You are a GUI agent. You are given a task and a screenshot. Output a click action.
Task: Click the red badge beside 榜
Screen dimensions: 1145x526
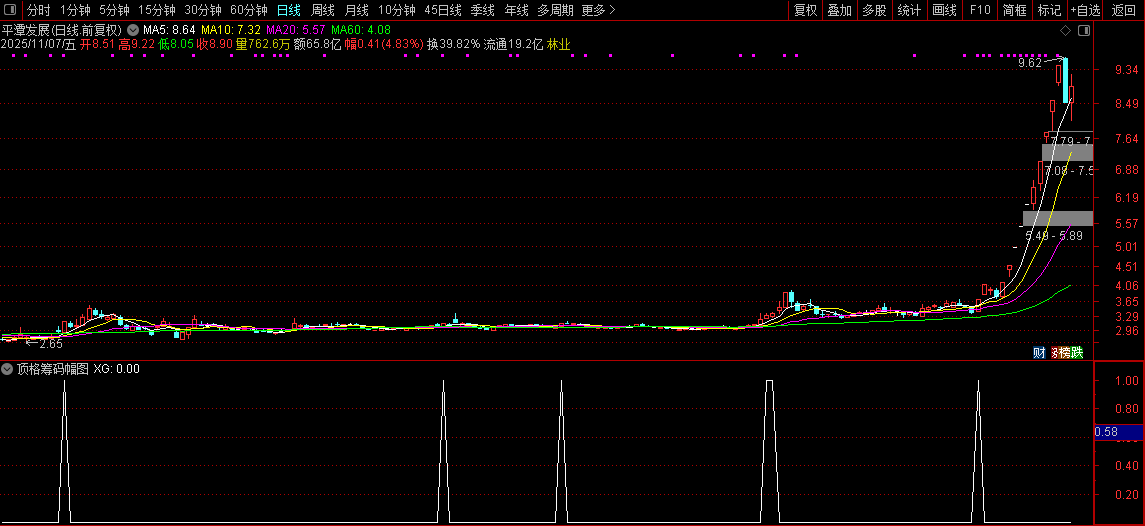tap(1054, 353)
